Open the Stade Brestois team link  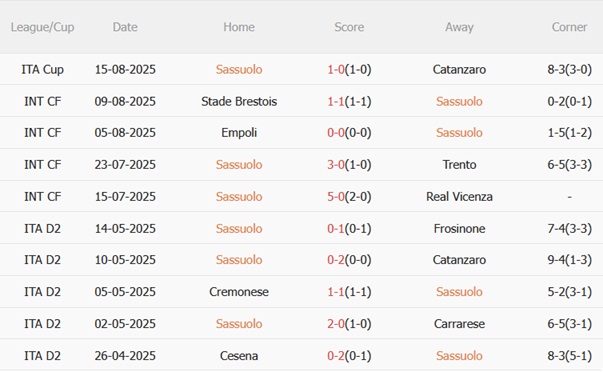239,101
